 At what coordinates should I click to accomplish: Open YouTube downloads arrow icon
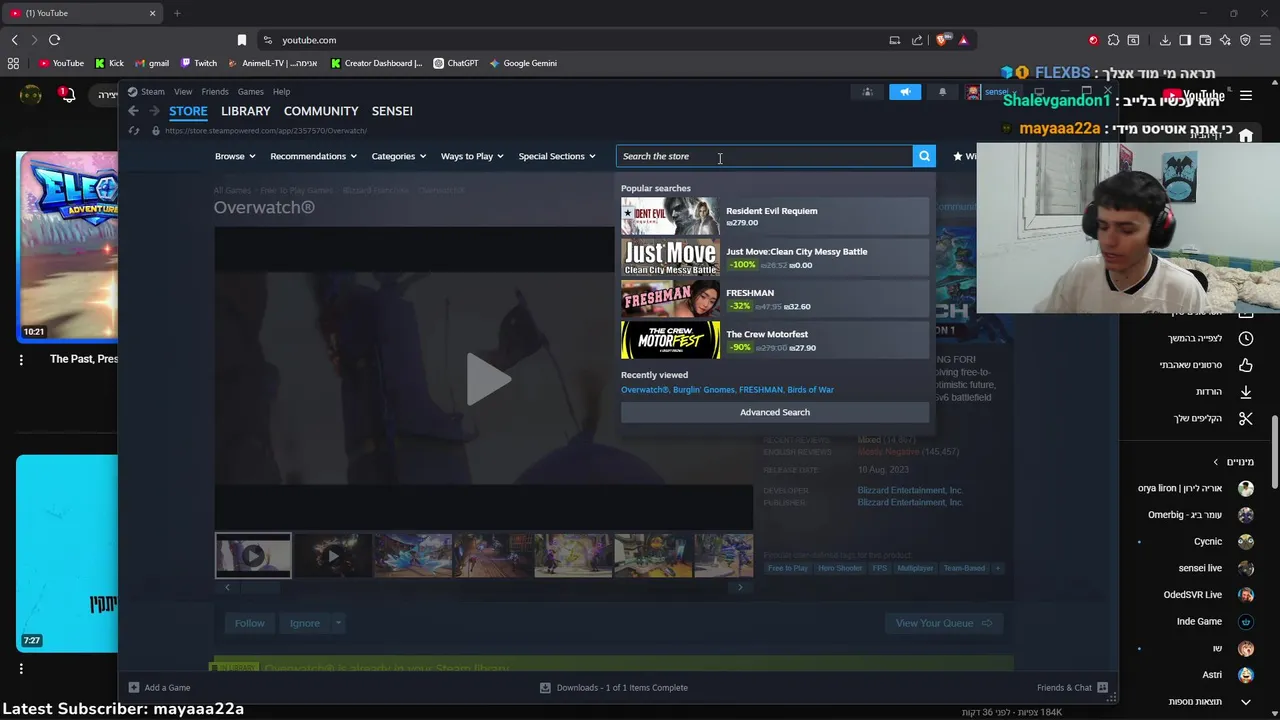[x=1245, y=391]
